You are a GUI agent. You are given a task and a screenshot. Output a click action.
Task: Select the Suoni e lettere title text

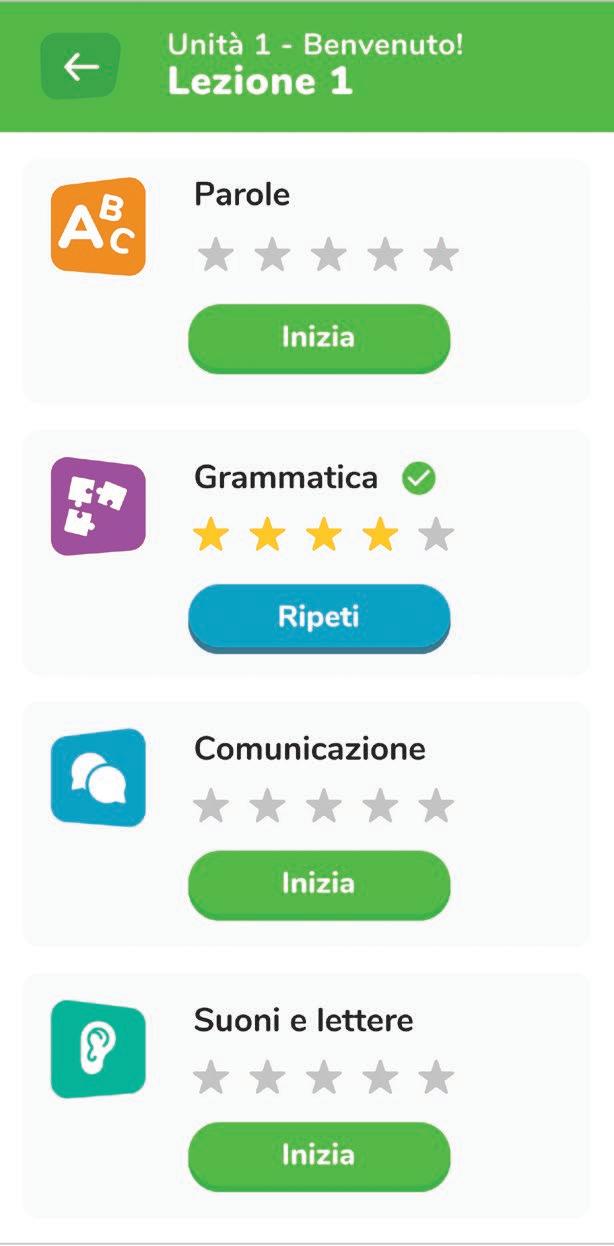303,1021
